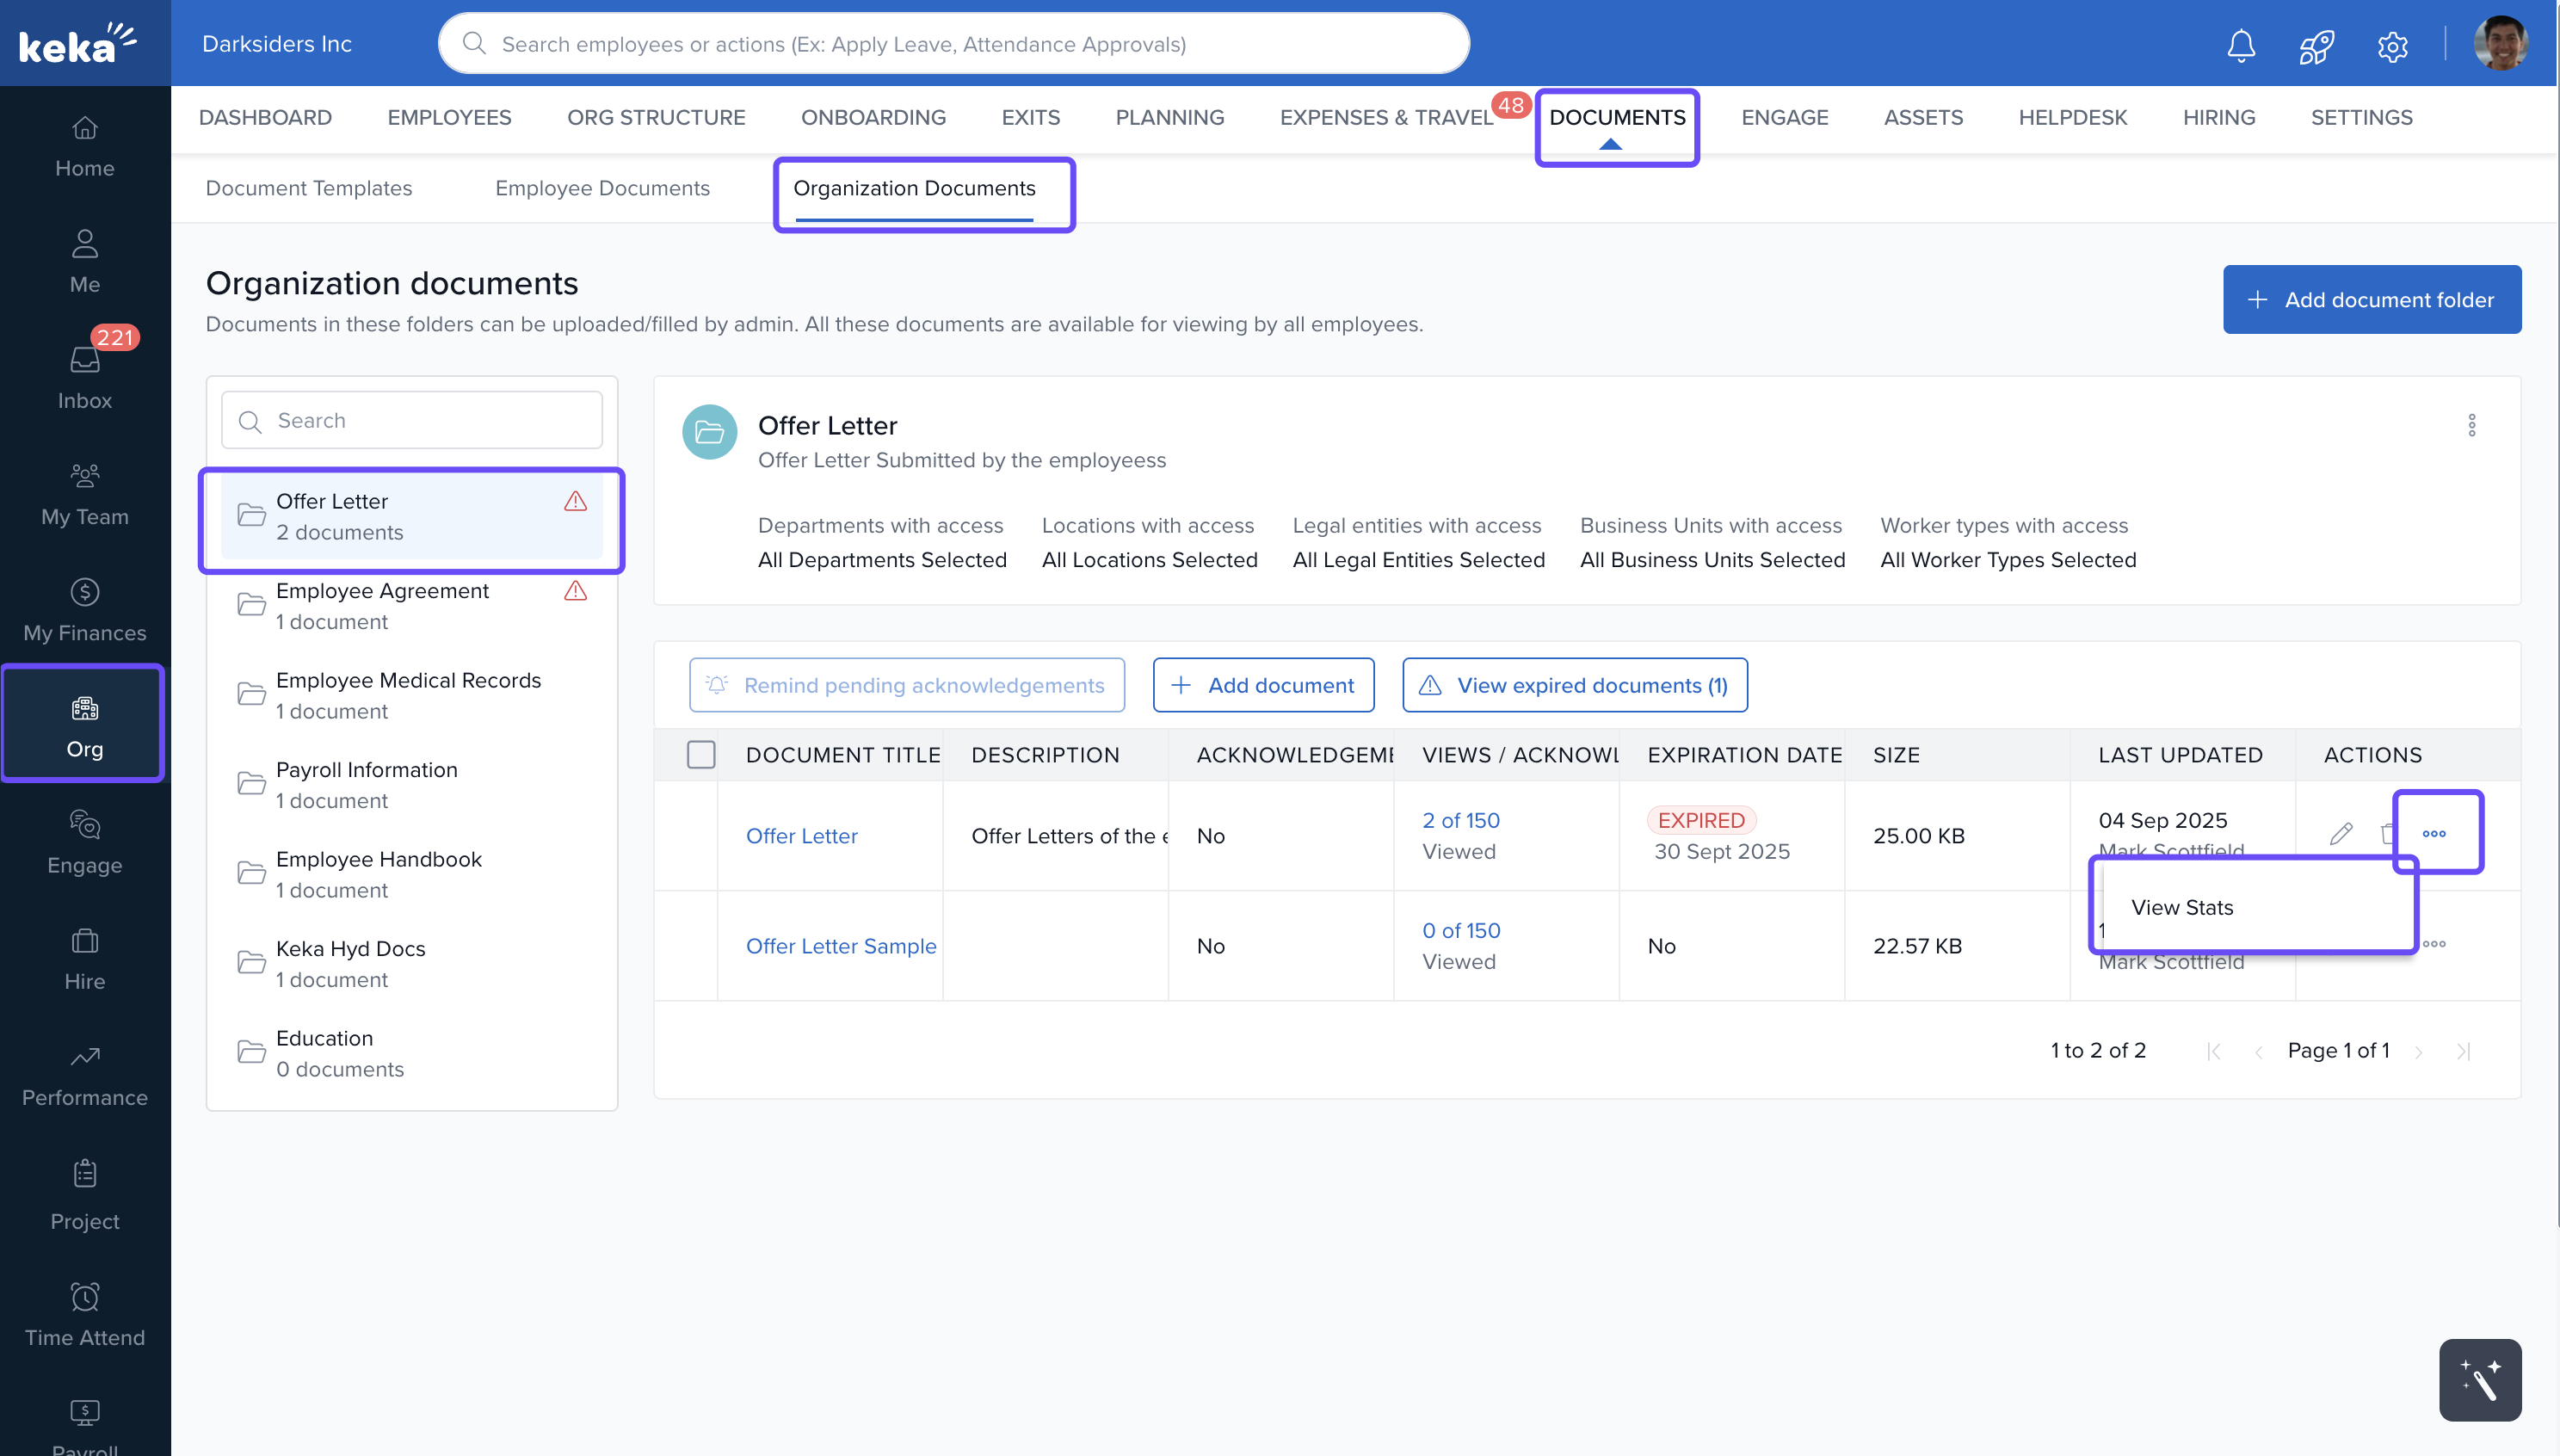Click View expired documents button
The width and height of the screenshot is (2560, 1456).
pyautogui.click(x=1574, y=685)
